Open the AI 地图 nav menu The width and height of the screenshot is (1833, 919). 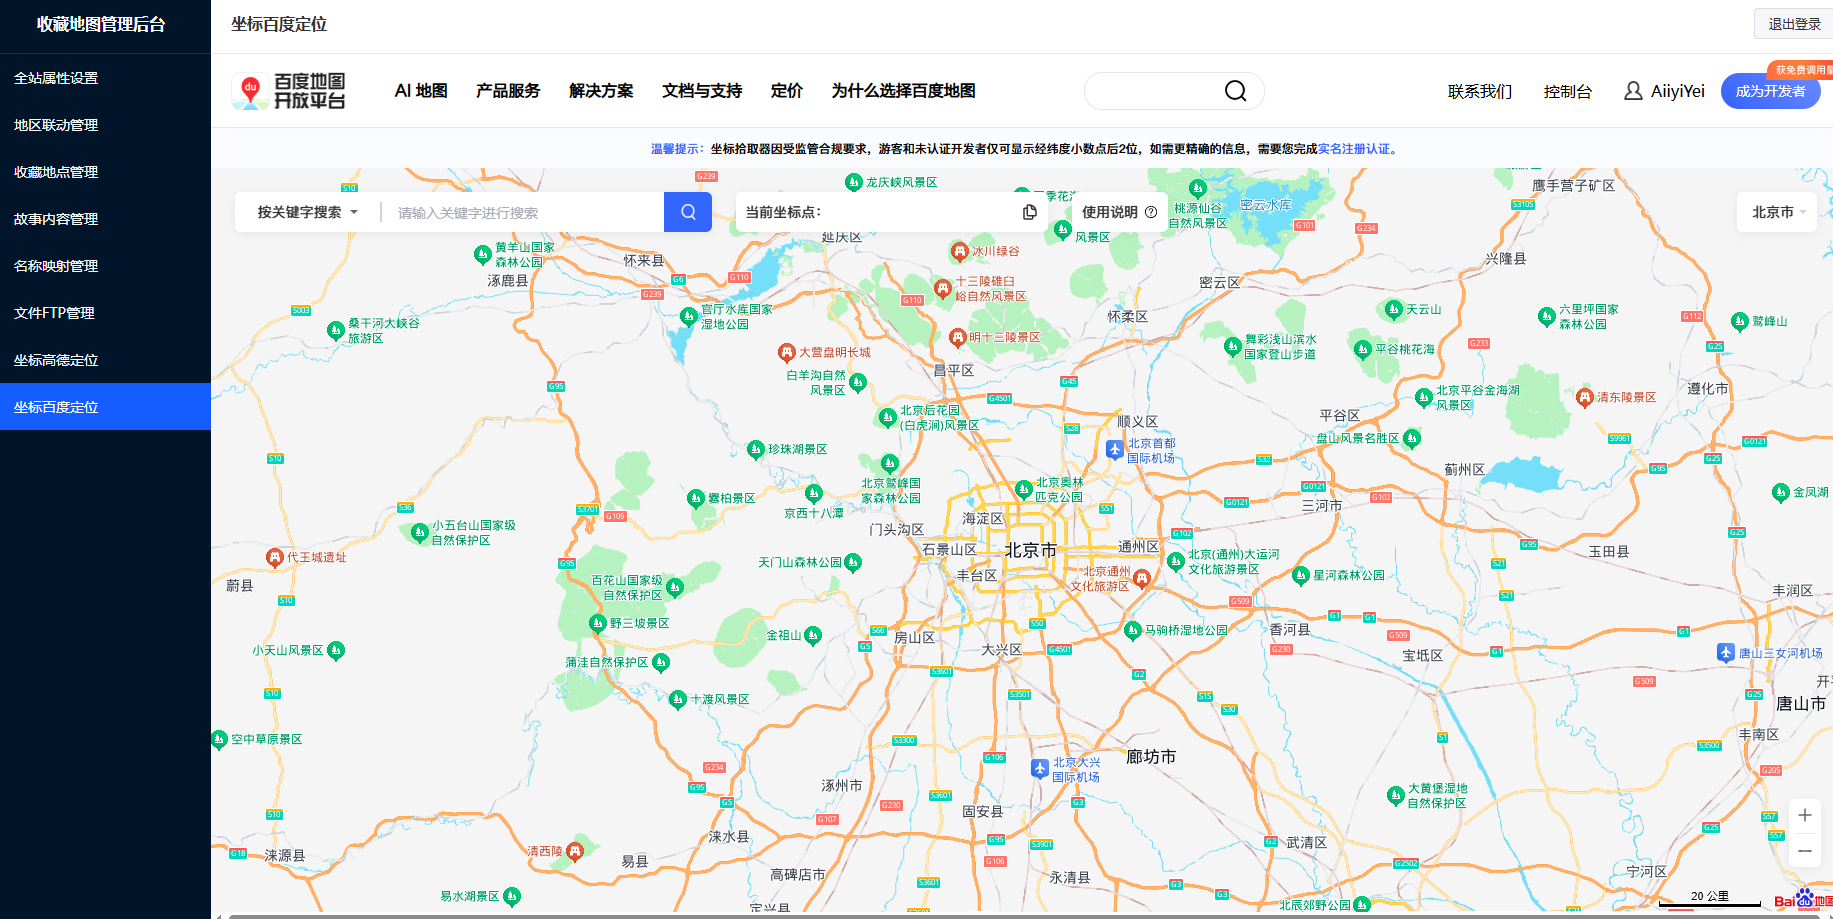421,91
